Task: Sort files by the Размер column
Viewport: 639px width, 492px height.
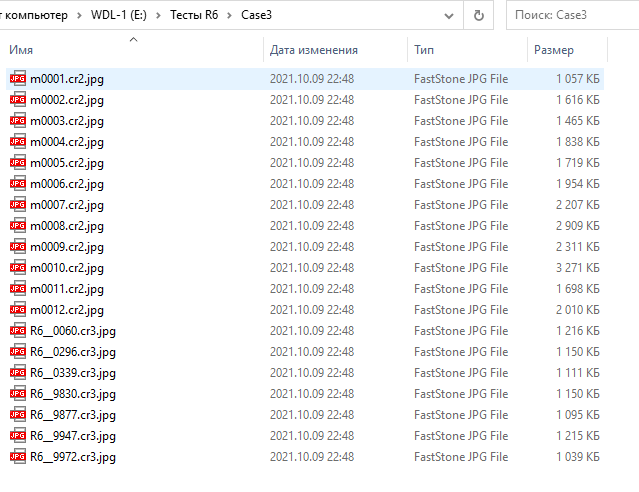Action: 554,50
